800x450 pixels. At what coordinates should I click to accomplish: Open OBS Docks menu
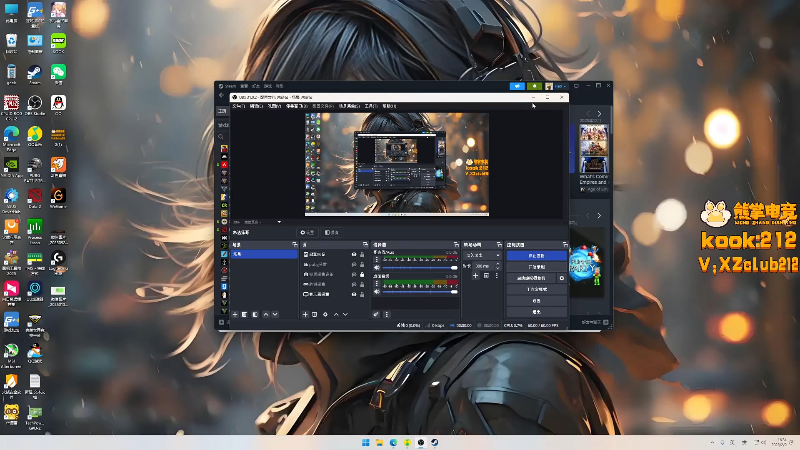pyautogui.click(x=296, y=106)
